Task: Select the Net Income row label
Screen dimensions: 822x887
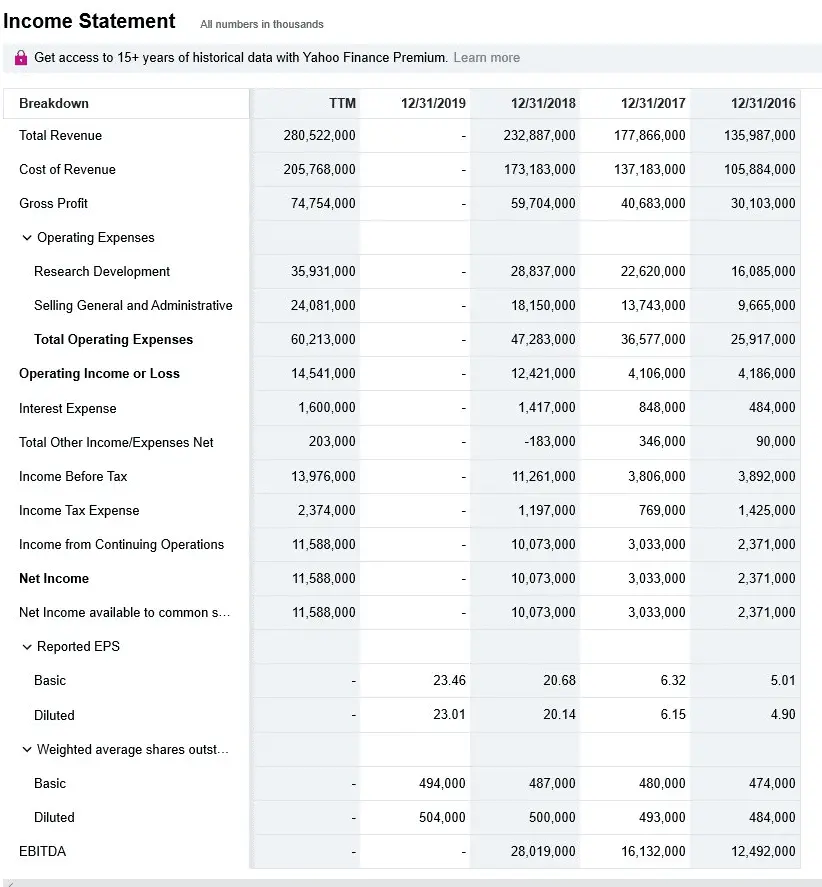Action: coord(54,579)
